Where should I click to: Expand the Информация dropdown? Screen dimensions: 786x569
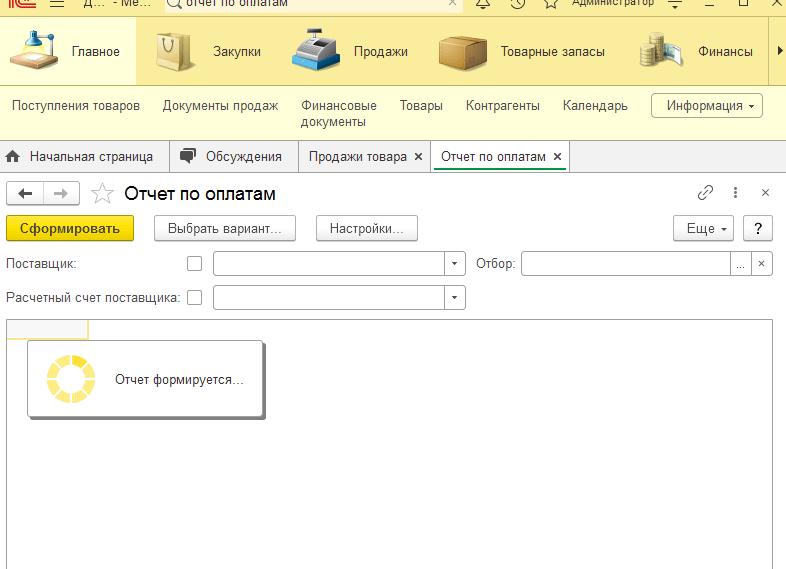tap(707, 106)
